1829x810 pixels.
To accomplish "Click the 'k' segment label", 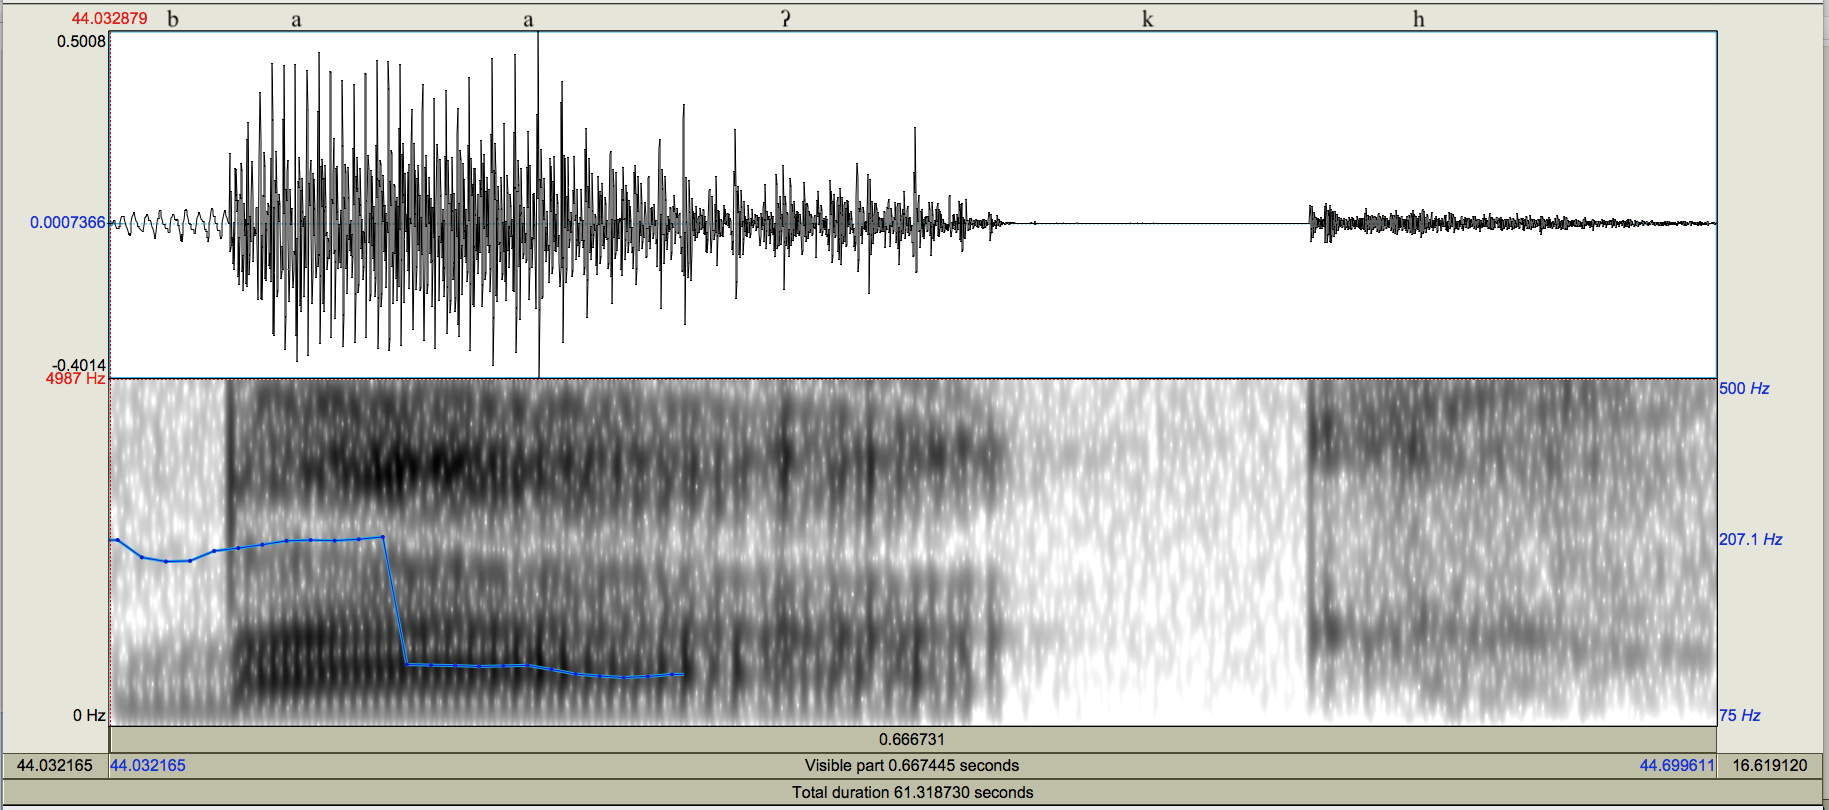I will (1148, 19).
